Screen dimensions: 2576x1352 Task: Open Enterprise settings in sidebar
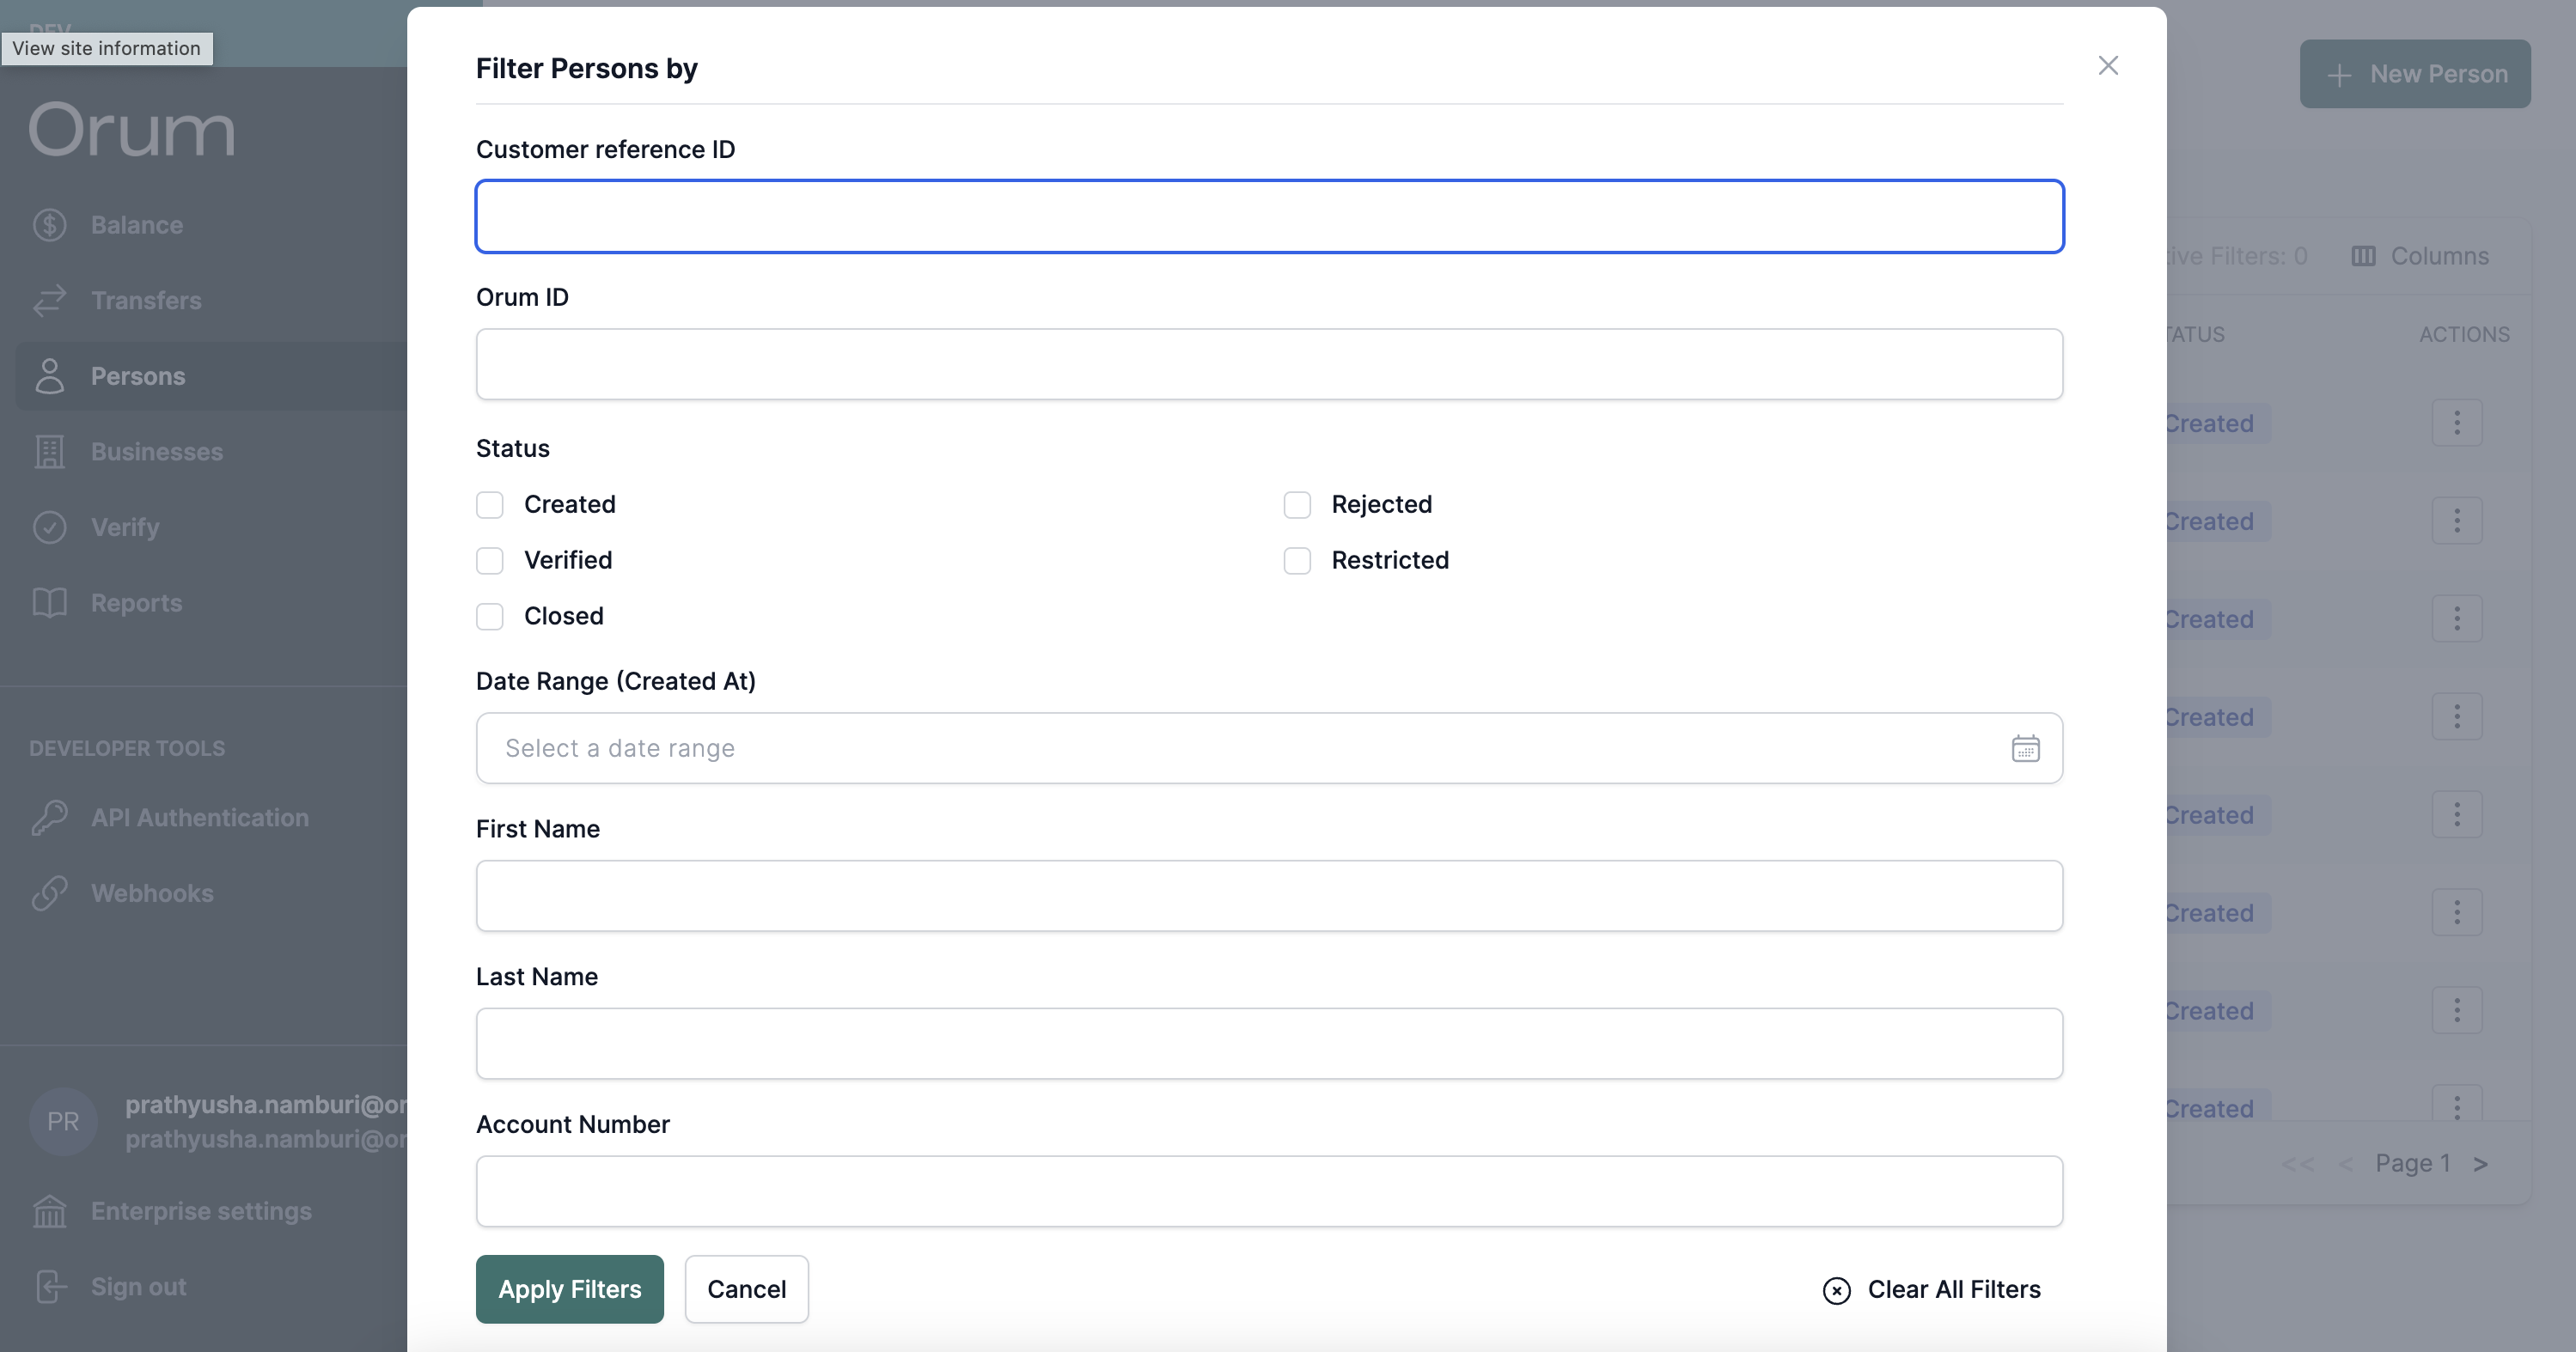[200, 1211]
